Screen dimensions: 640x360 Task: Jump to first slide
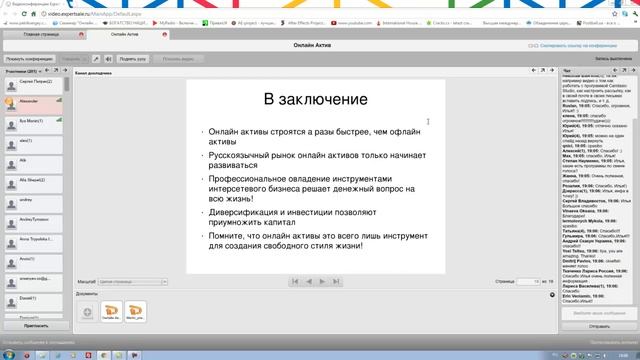tap(295, 282)
